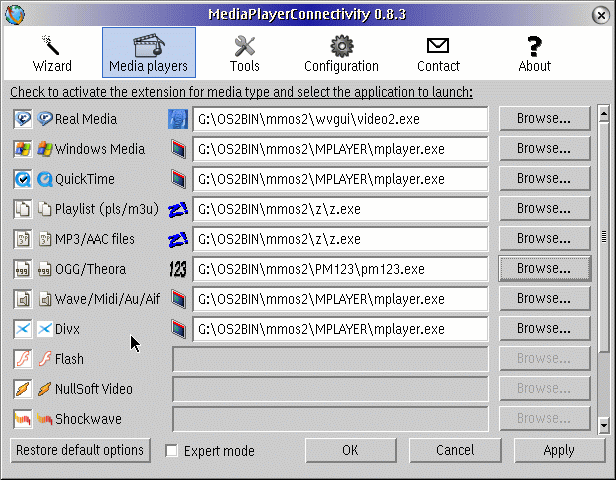This screenshot has height=480, width=616.
Task: Open the Wizard tab
Action: coord(52,53)
